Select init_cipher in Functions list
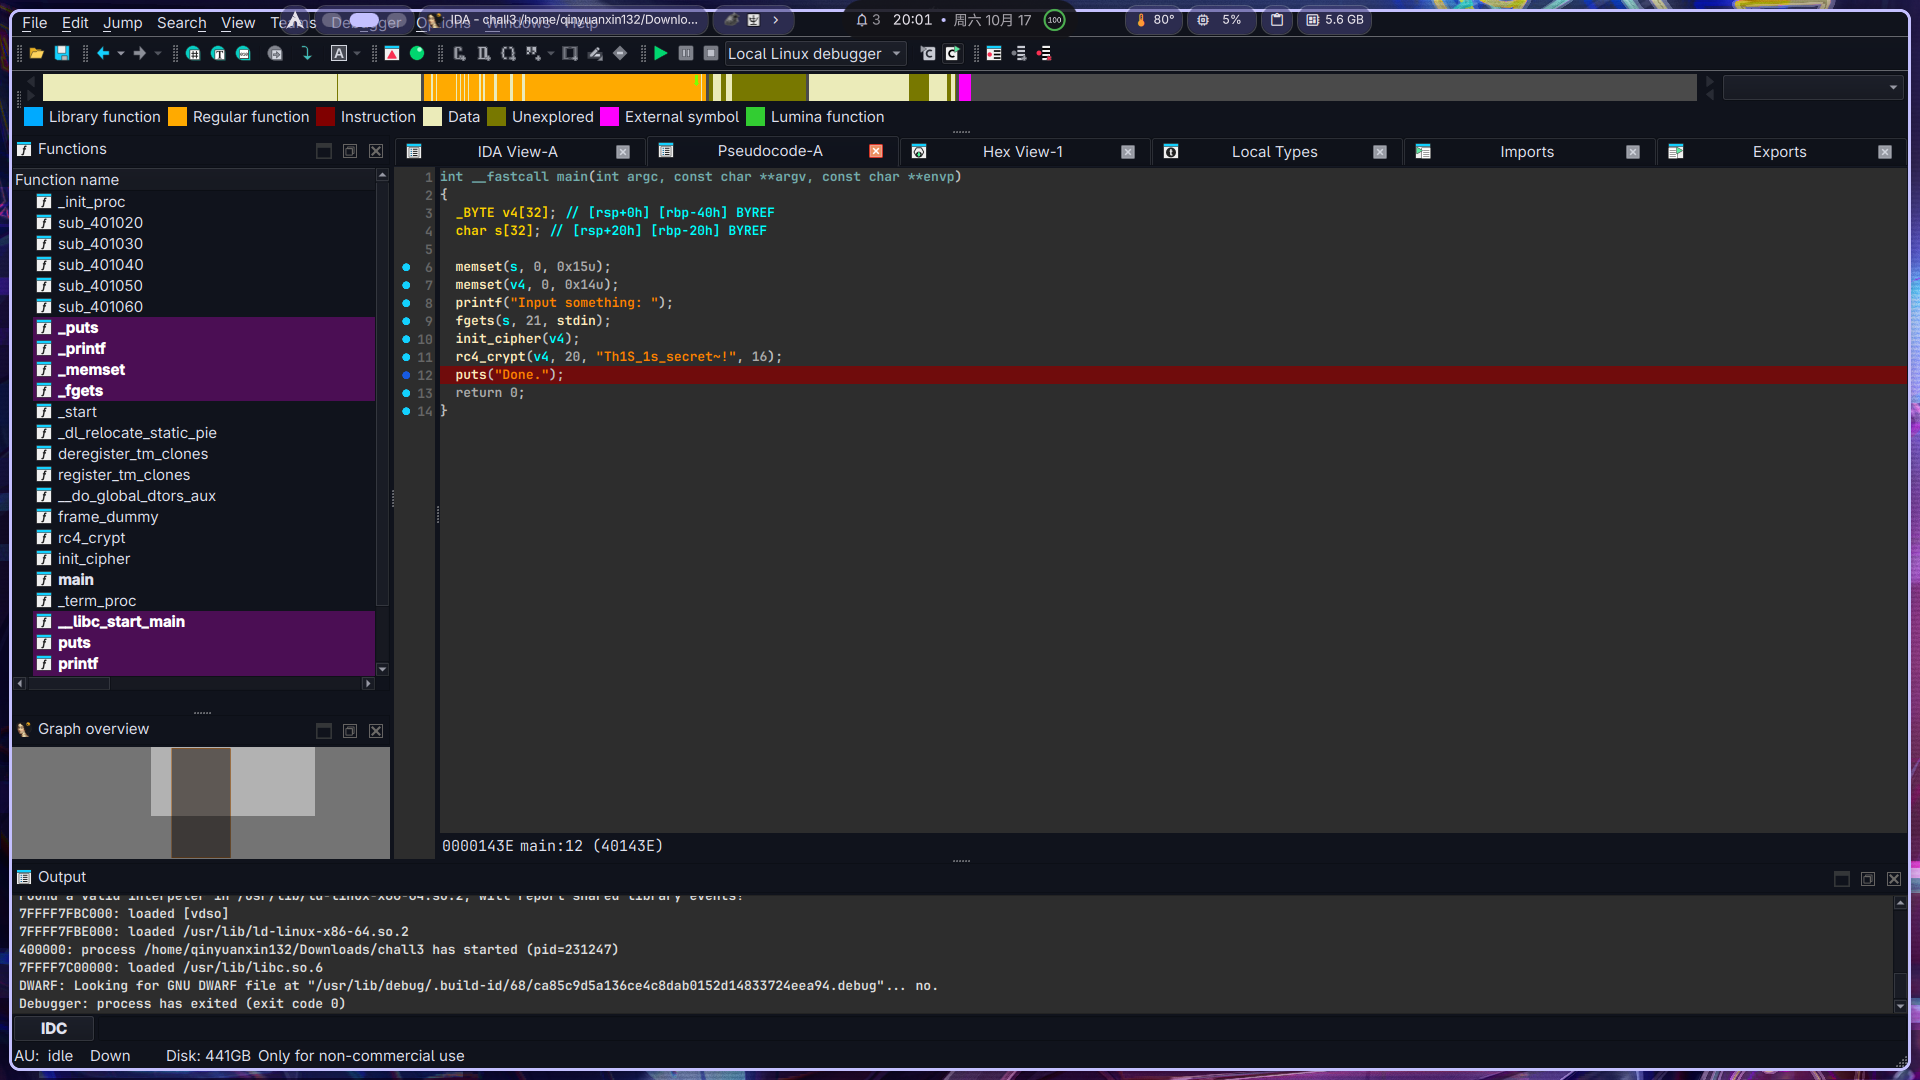The width and height of the screenshot is (1920, 1080). point(94,559)
